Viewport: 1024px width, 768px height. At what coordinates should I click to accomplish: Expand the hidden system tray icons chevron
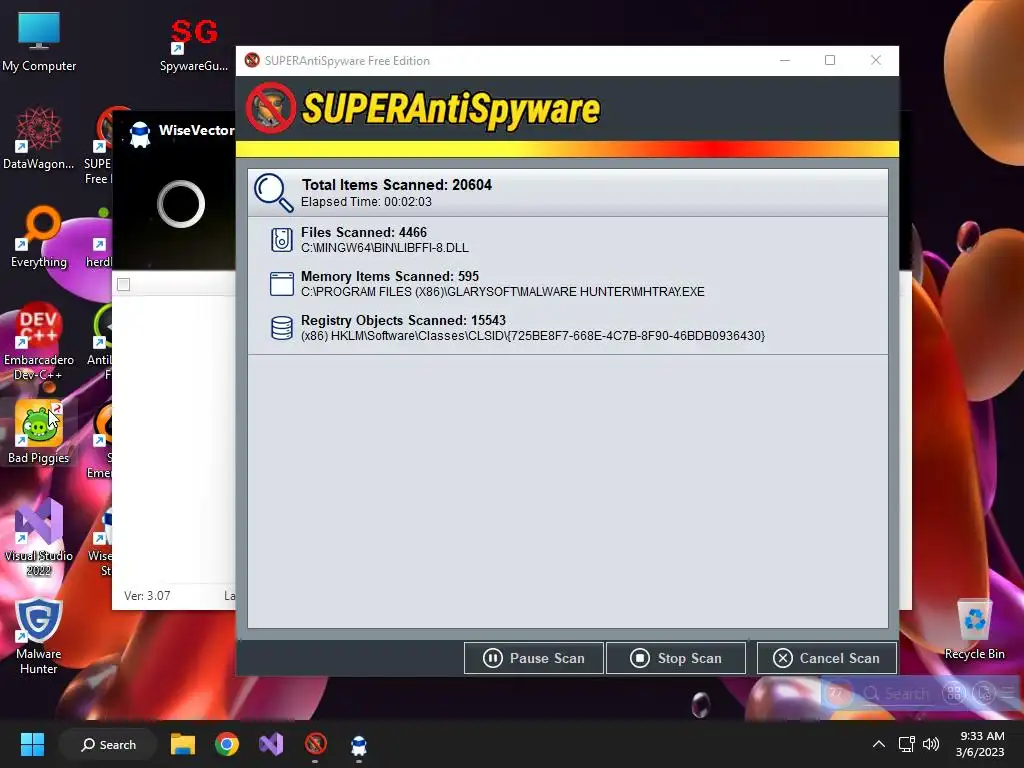point(879,744)
